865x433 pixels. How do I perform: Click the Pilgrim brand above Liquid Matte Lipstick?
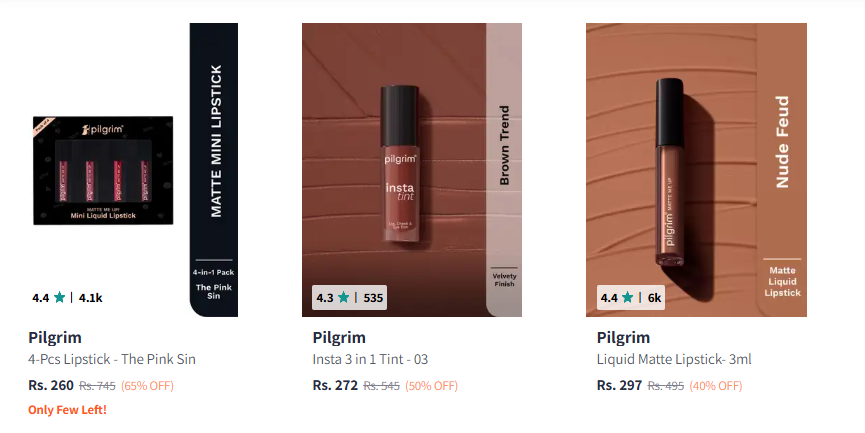click(623, 337)
